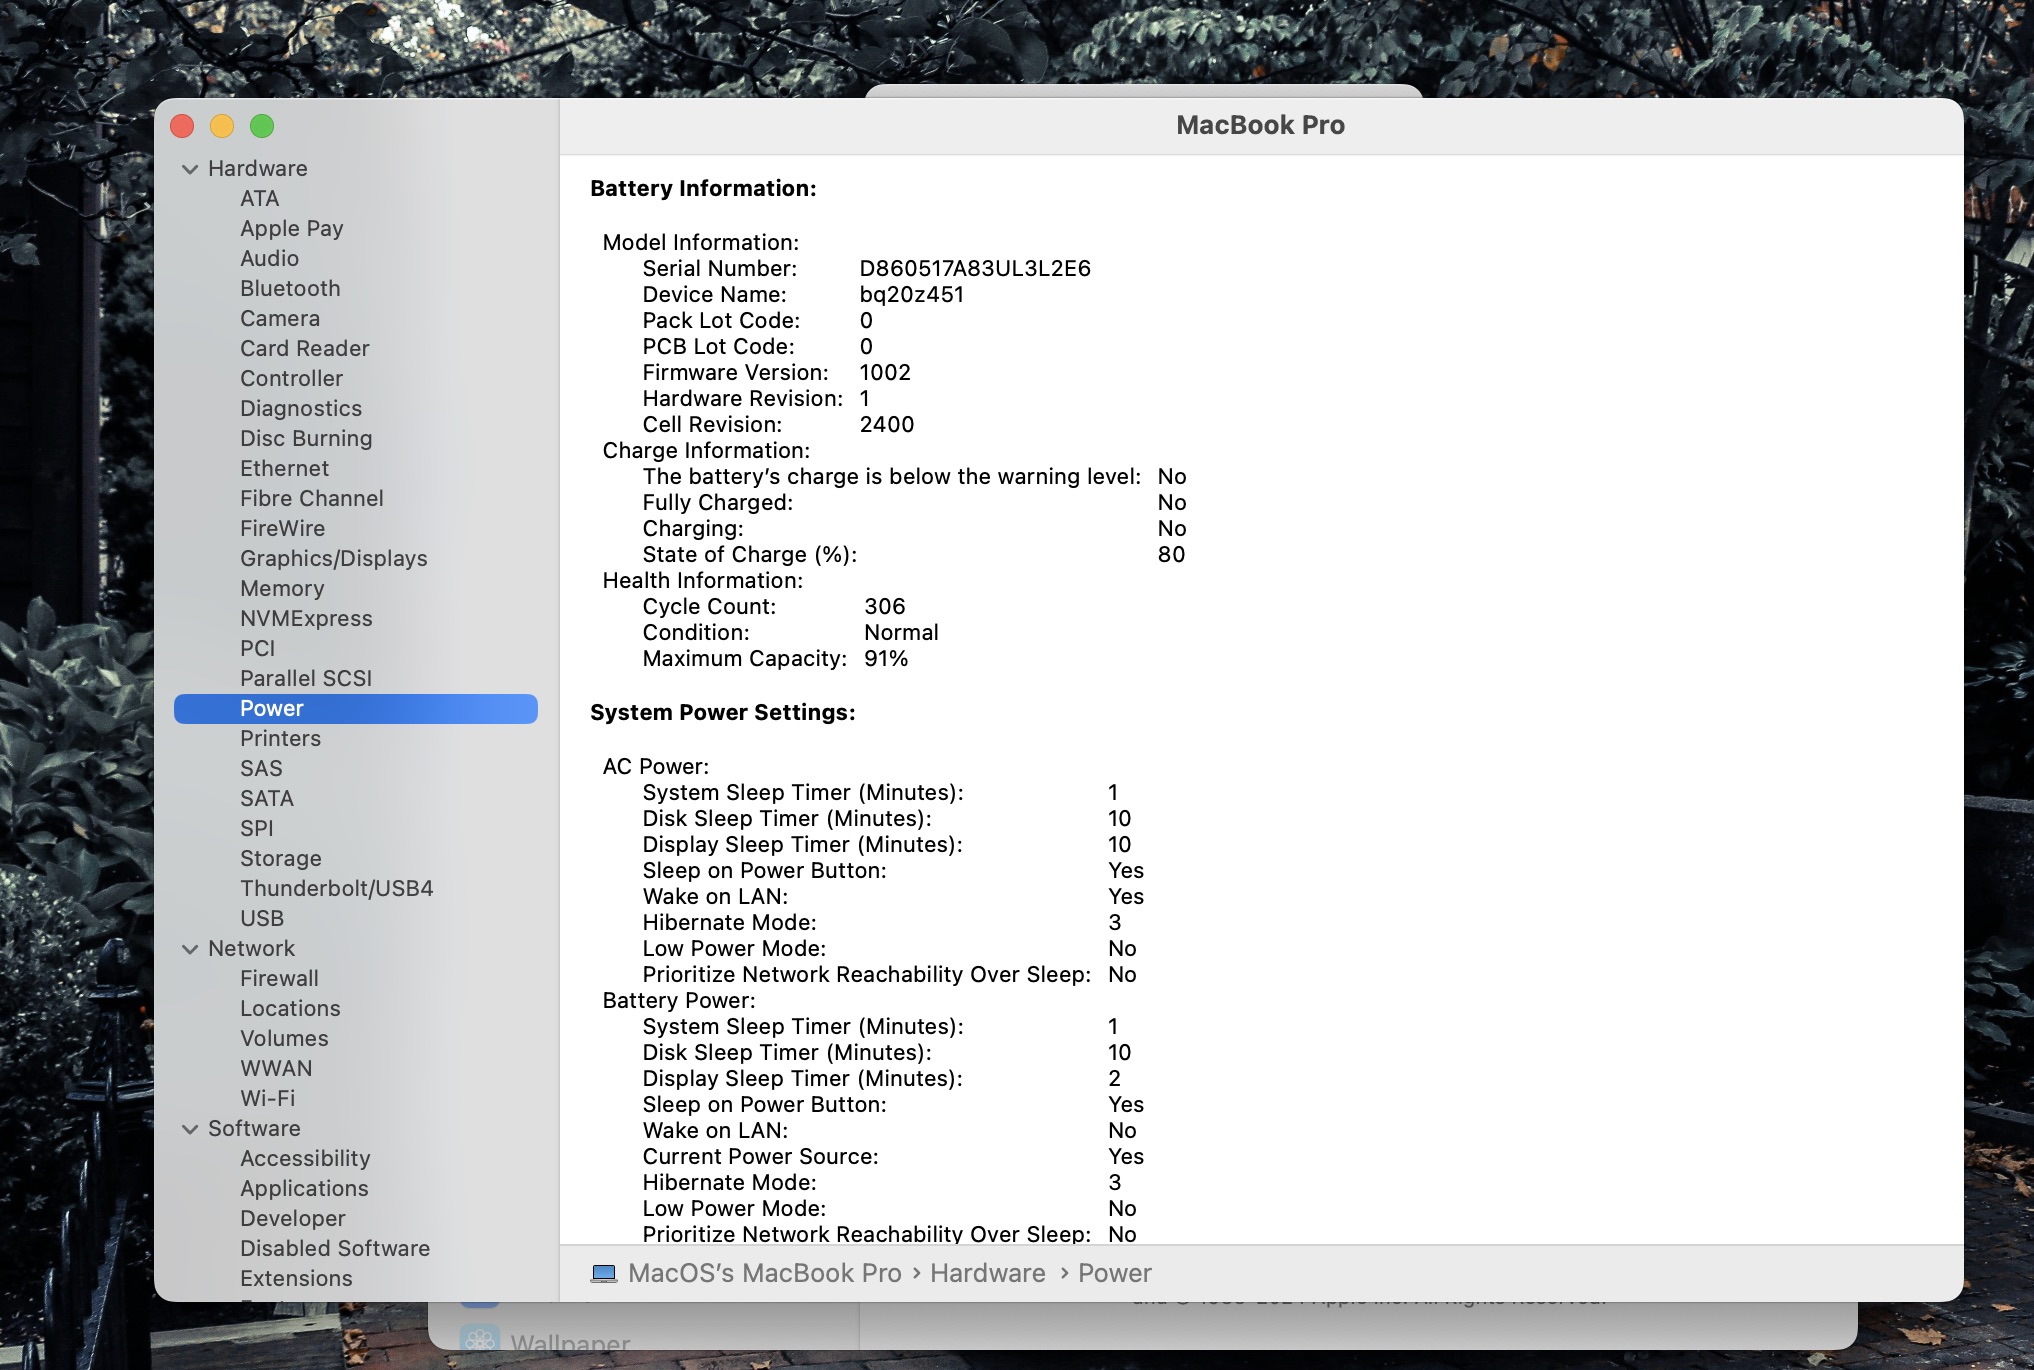This screenshot has width=2034, height=1370.
Task: Open the Printers entry
Action: [x=281, y=738]
